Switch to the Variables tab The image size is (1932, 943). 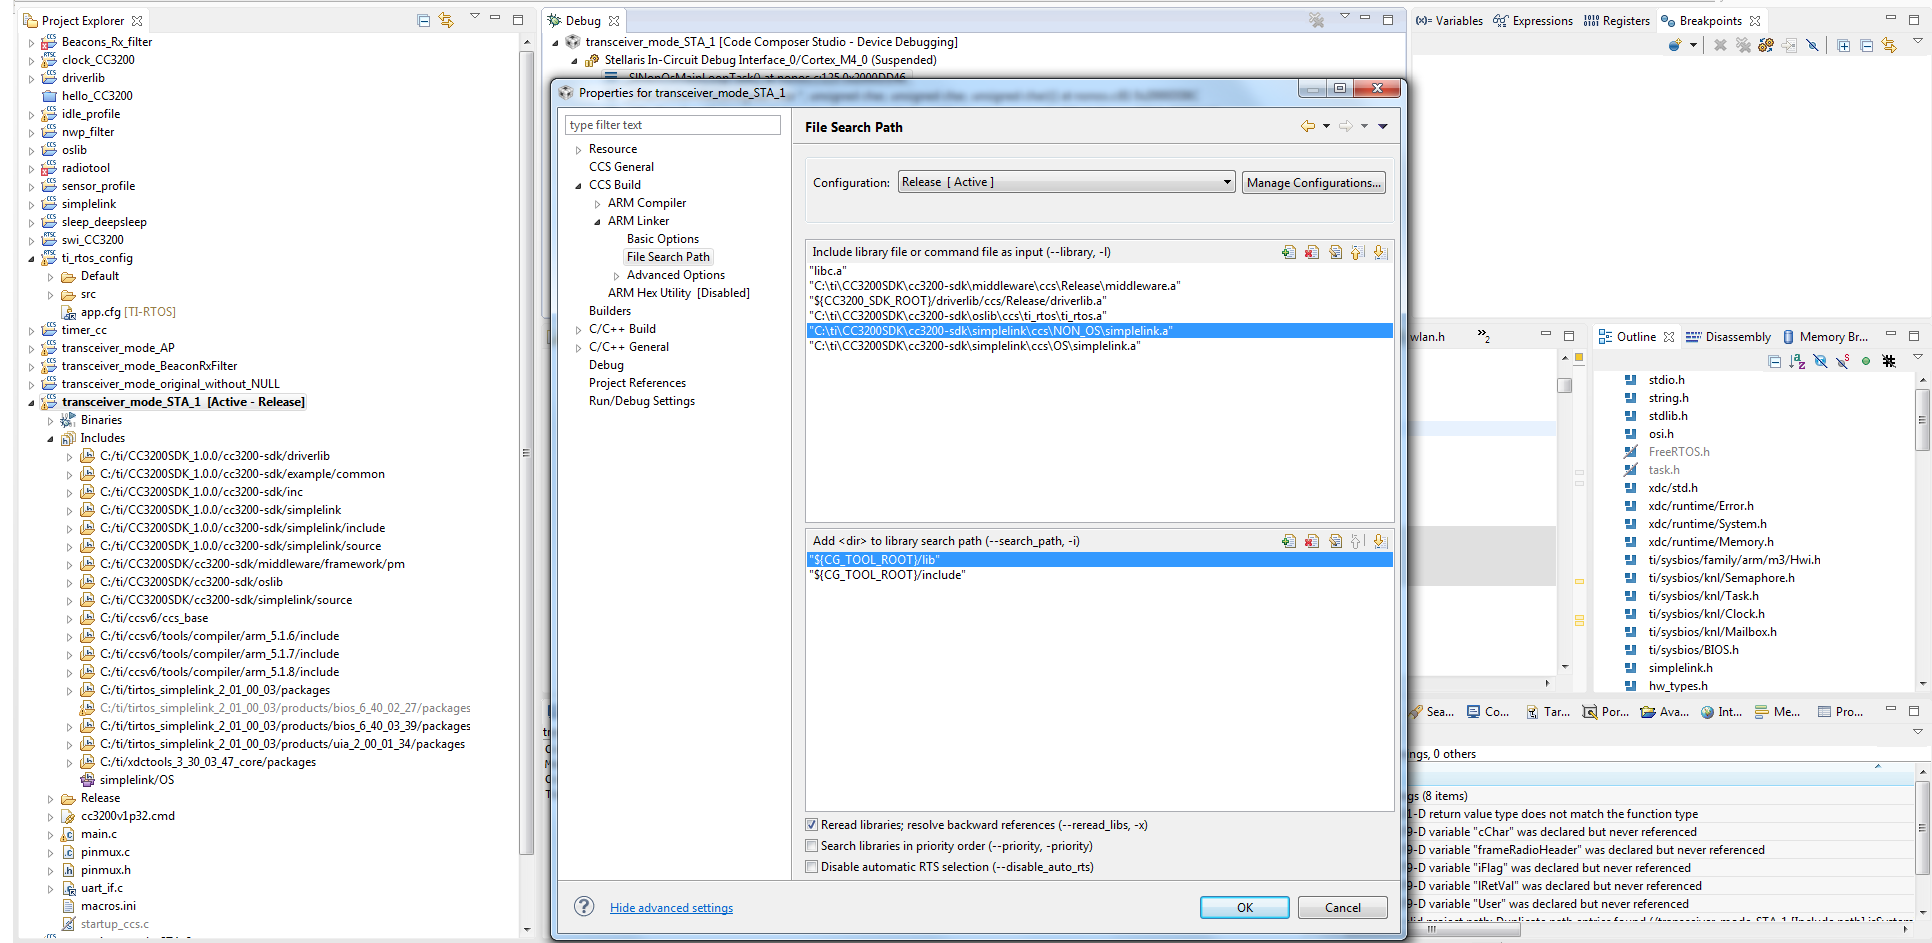[1449, 20]
